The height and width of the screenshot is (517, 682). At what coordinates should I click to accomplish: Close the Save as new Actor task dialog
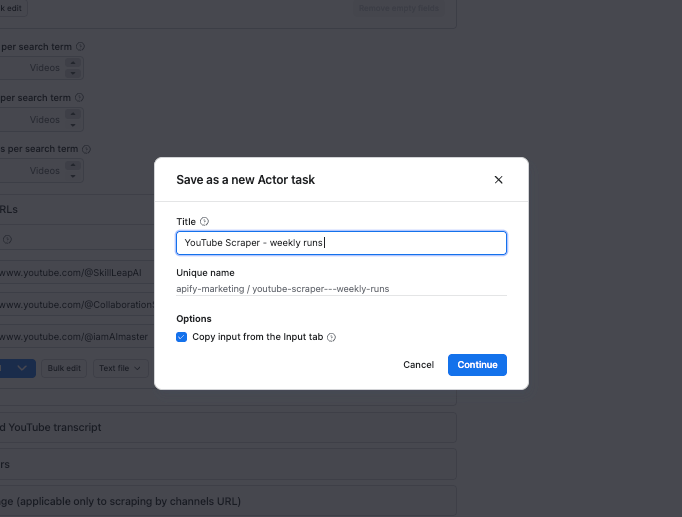click(498, 180)
